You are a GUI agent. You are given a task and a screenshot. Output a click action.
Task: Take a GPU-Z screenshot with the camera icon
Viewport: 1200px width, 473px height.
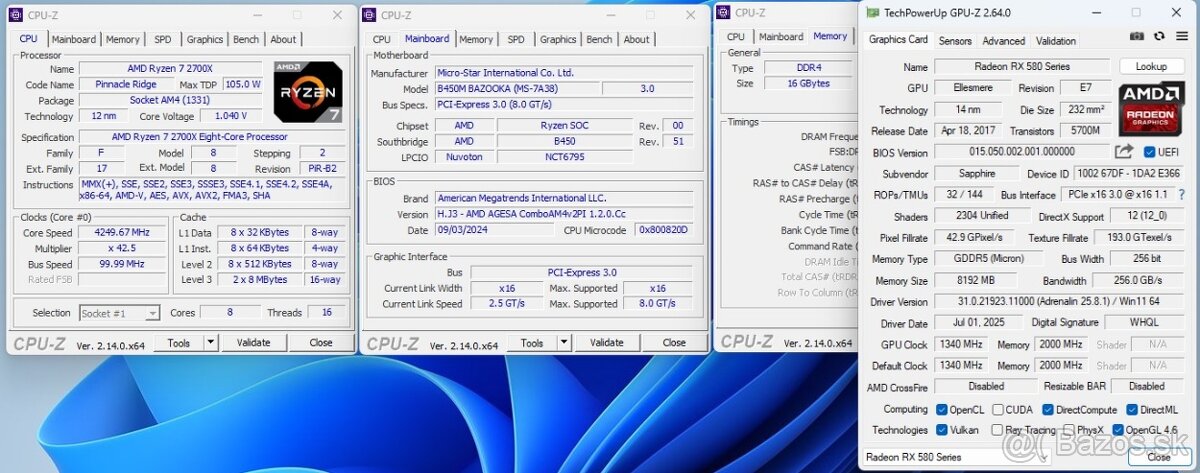(x=1137, y=36)
